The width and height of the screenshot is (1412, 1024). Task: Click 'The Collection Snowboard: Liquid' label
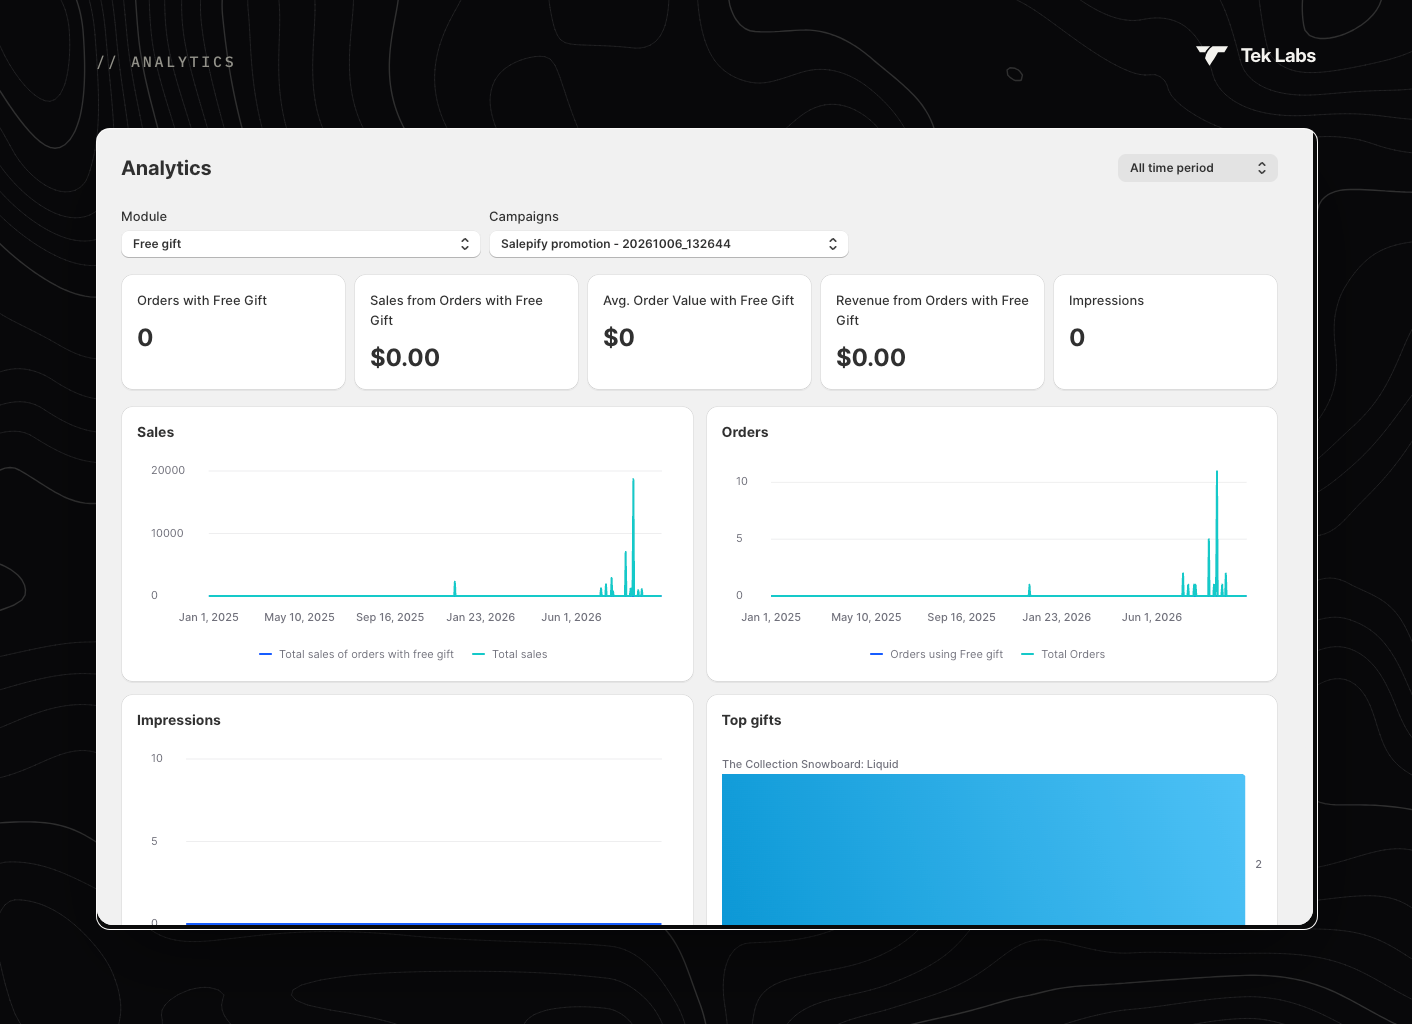click(810, 764)
